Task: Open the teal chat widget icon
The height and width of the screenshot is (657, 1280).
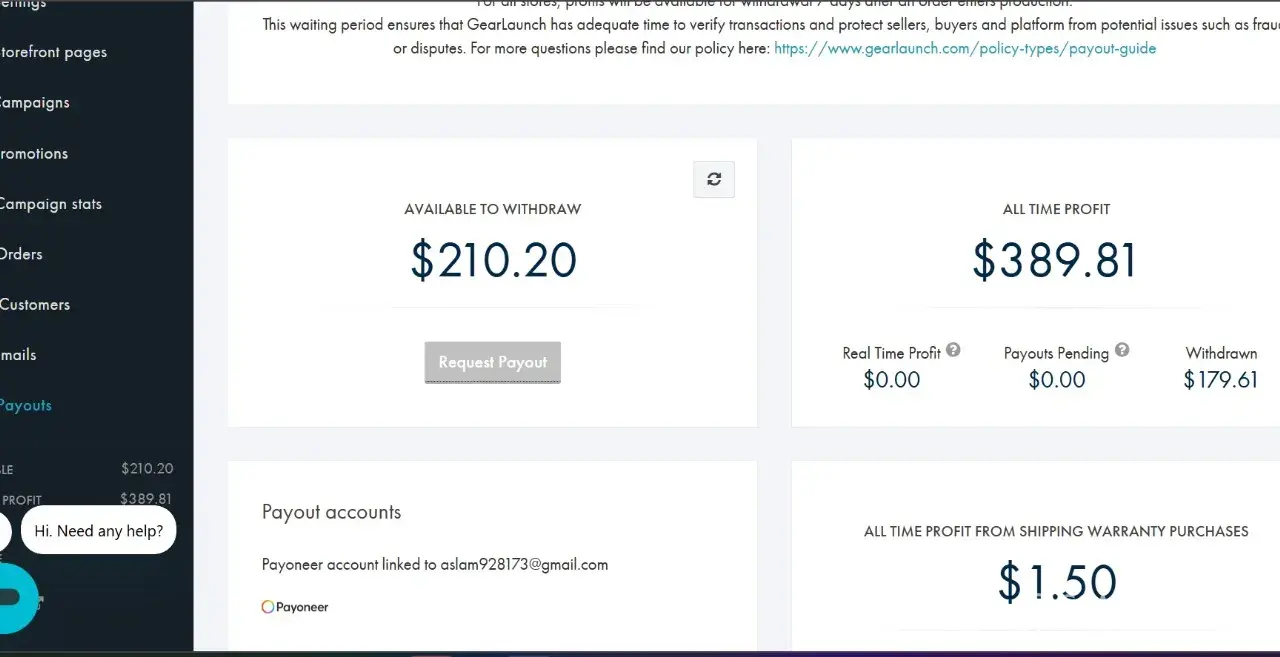Action: [12, 597]
